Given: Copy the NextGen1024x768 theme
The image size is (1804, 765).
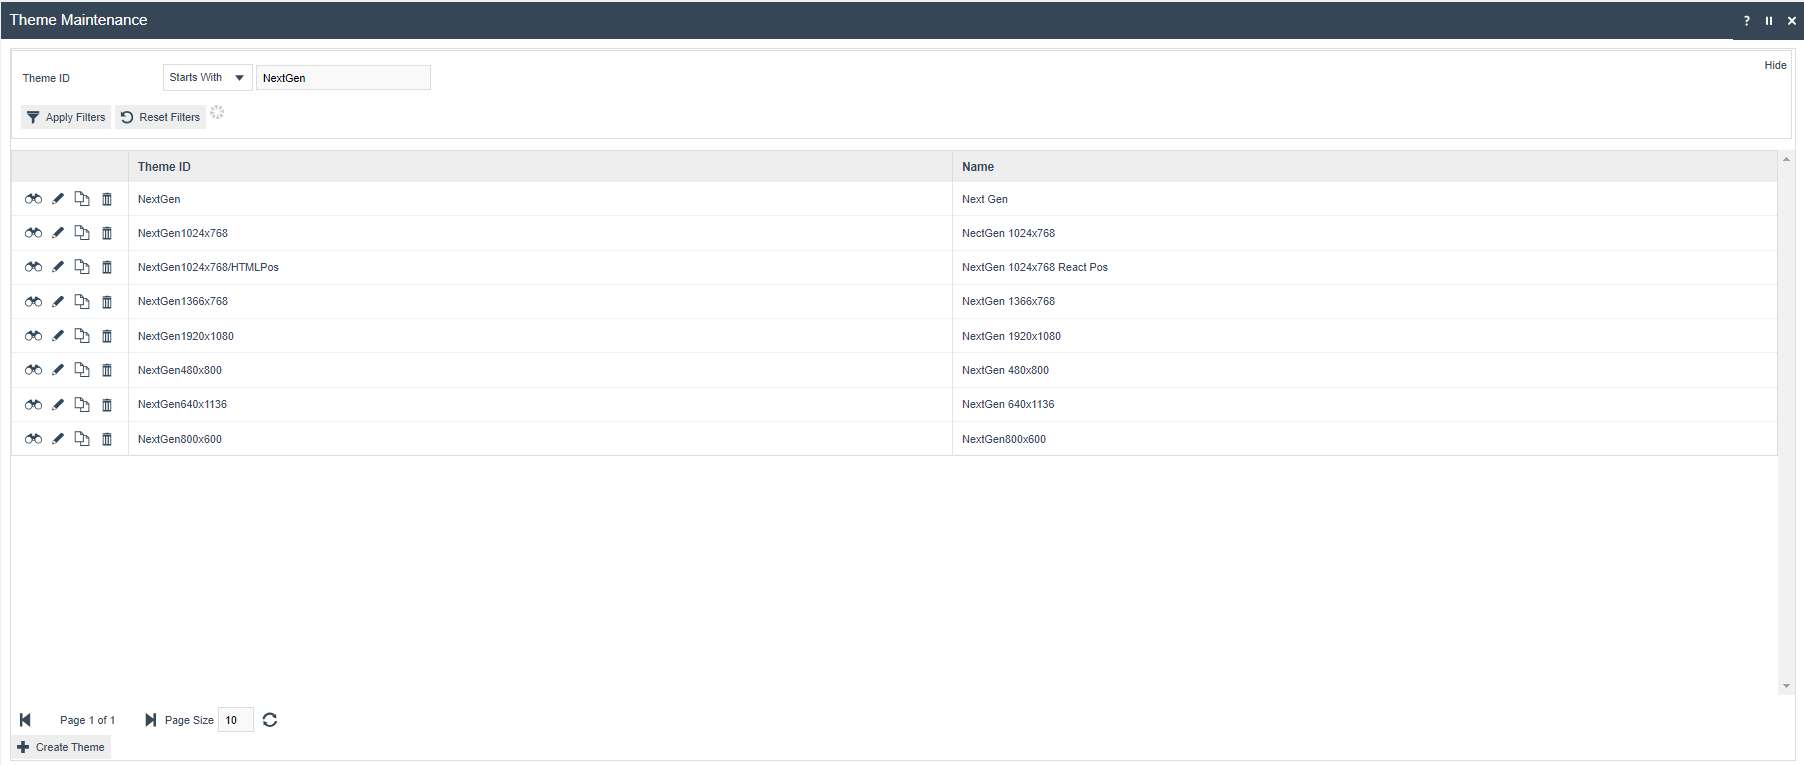Looking at the screenshot, I should [82, 233].
